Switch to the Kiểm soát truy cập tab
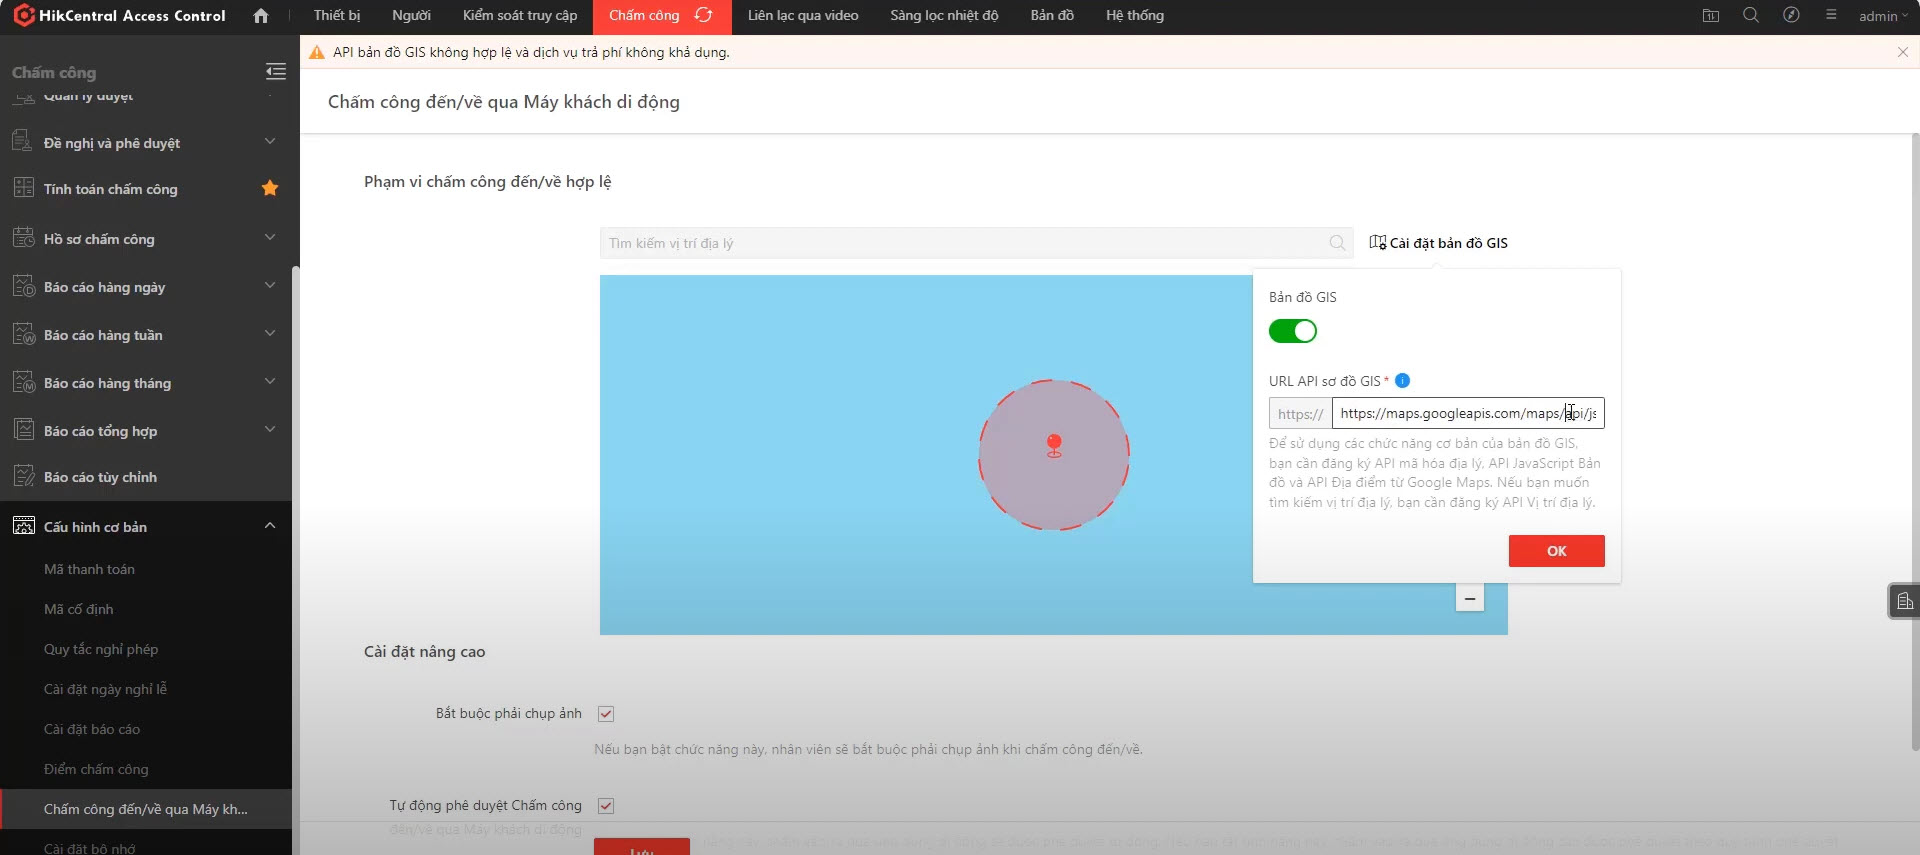Viewport: 1920px width, 855px height. point(520,16)
